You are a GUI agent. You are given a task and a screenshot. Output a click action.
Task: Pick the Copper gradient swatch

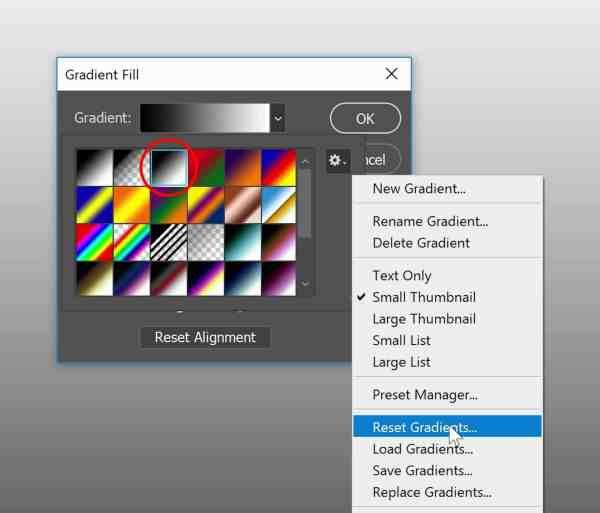[x=243, y=205]
